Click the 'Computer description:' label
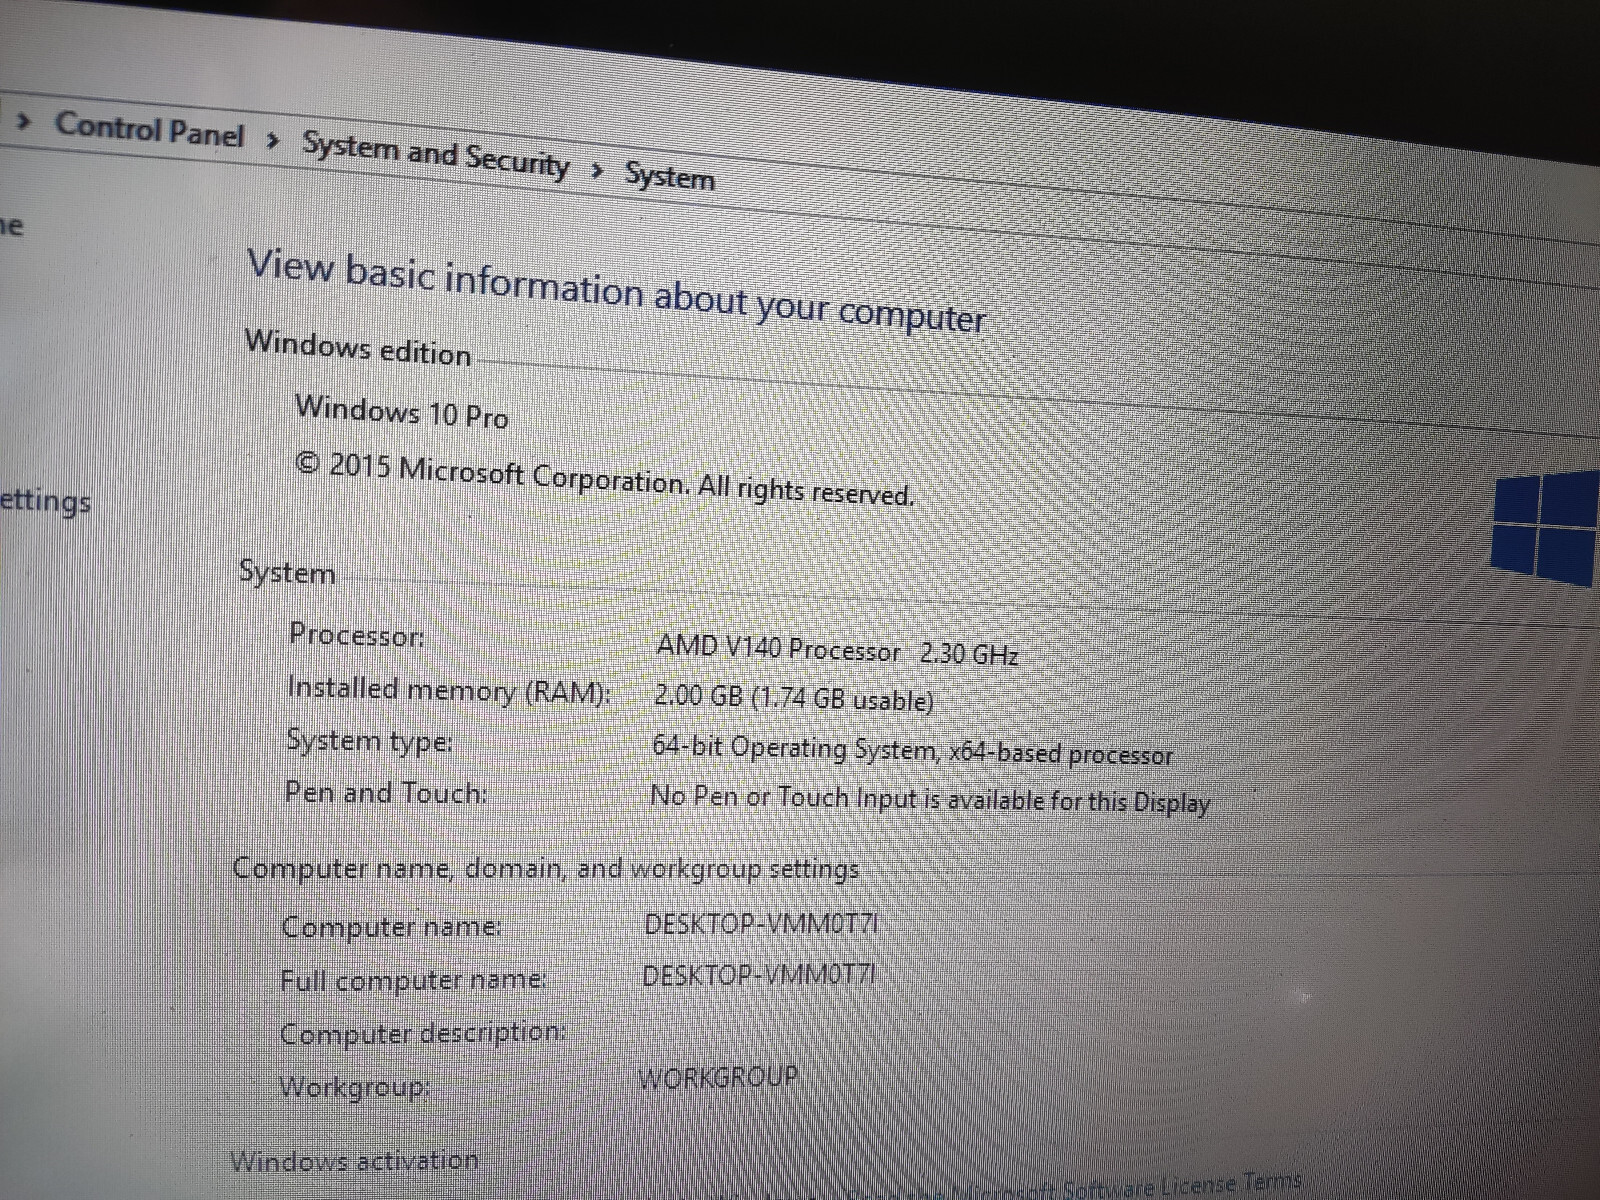 coord(422,1033)
